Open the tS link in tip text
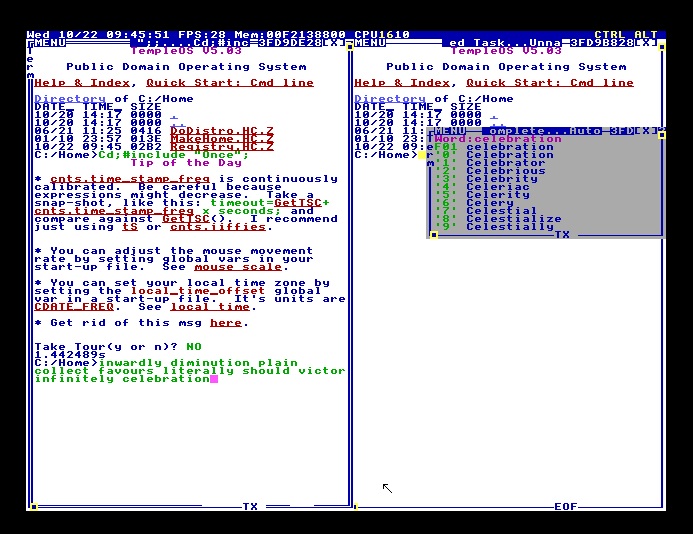693x534 pixels. pos(130,227)
